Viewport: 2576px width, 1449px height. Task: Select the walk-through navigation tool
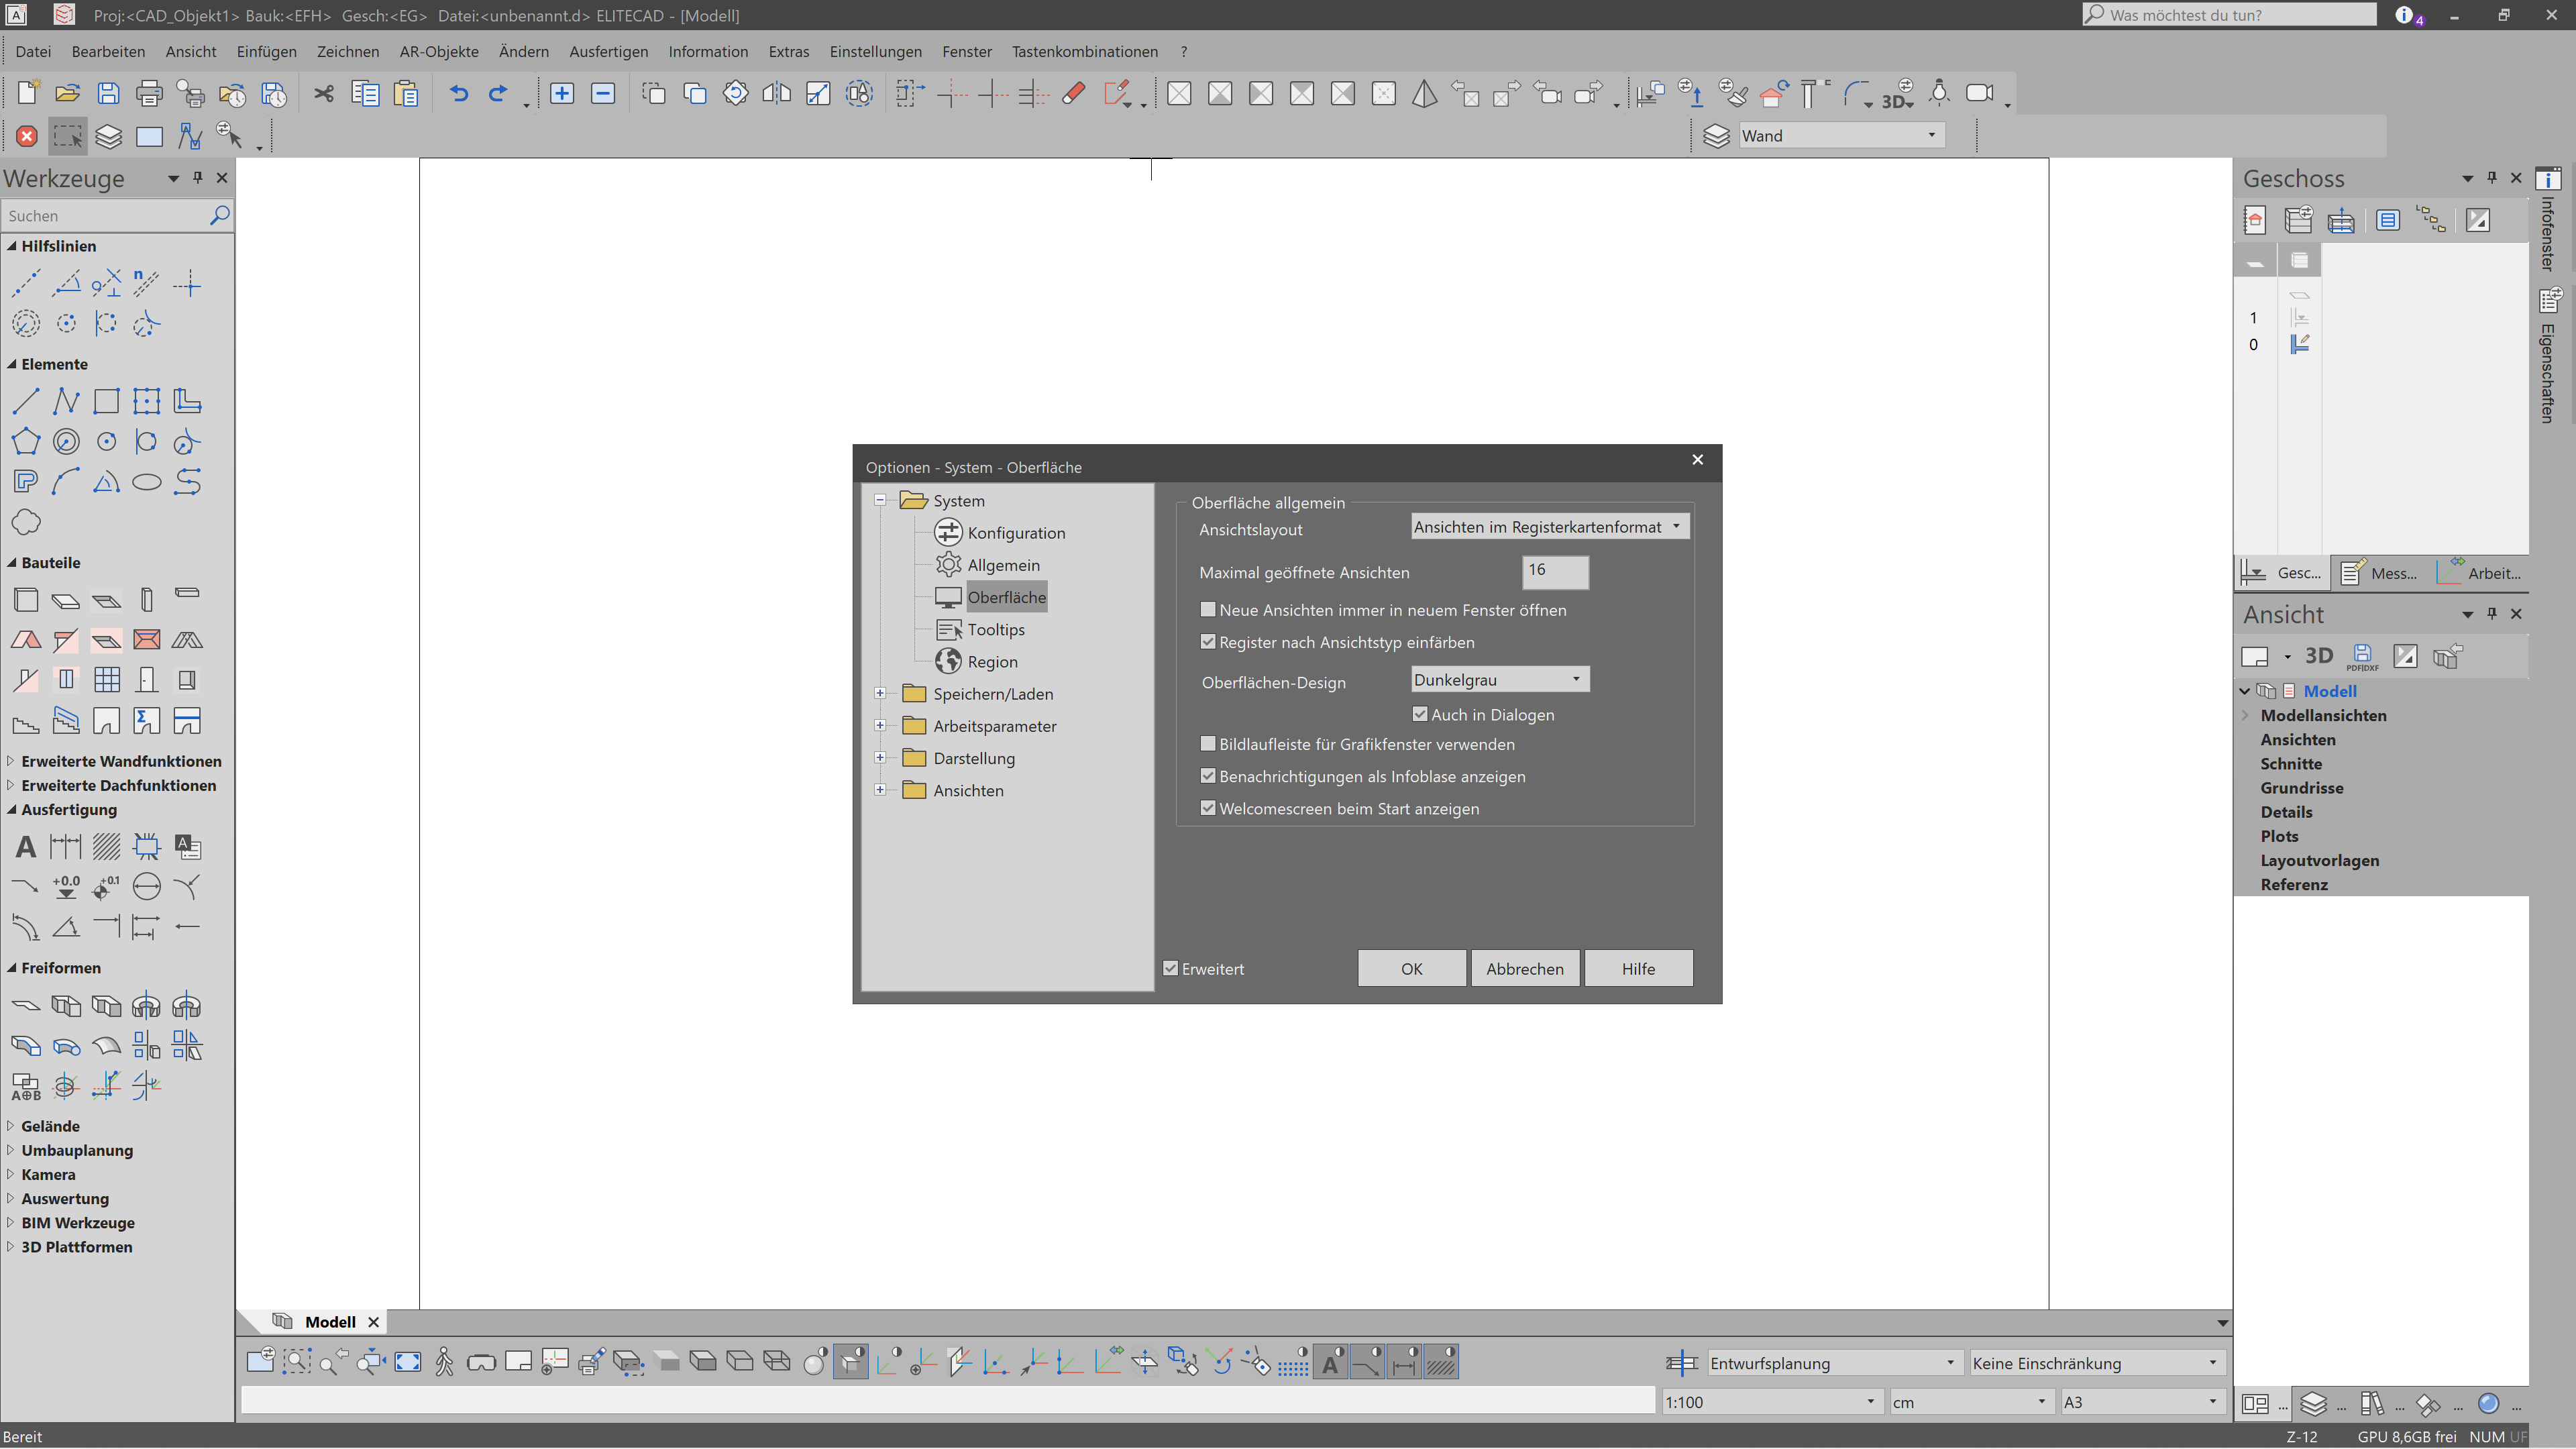[x=445, y=1361]
